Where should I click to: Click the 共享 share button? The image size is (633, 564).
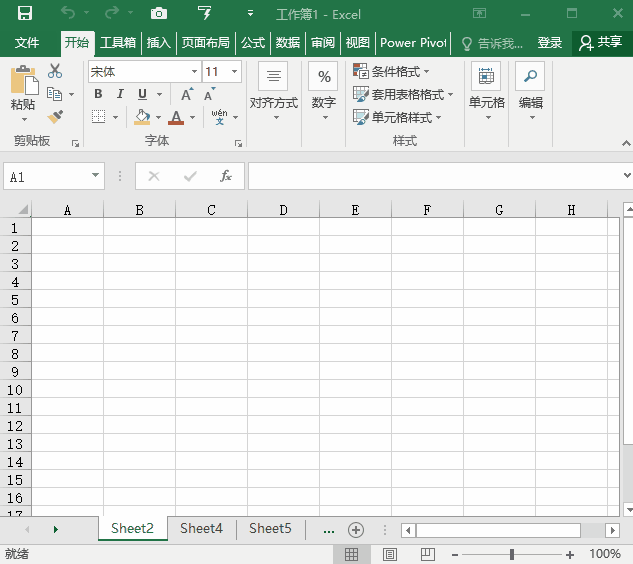coord(600,43)
